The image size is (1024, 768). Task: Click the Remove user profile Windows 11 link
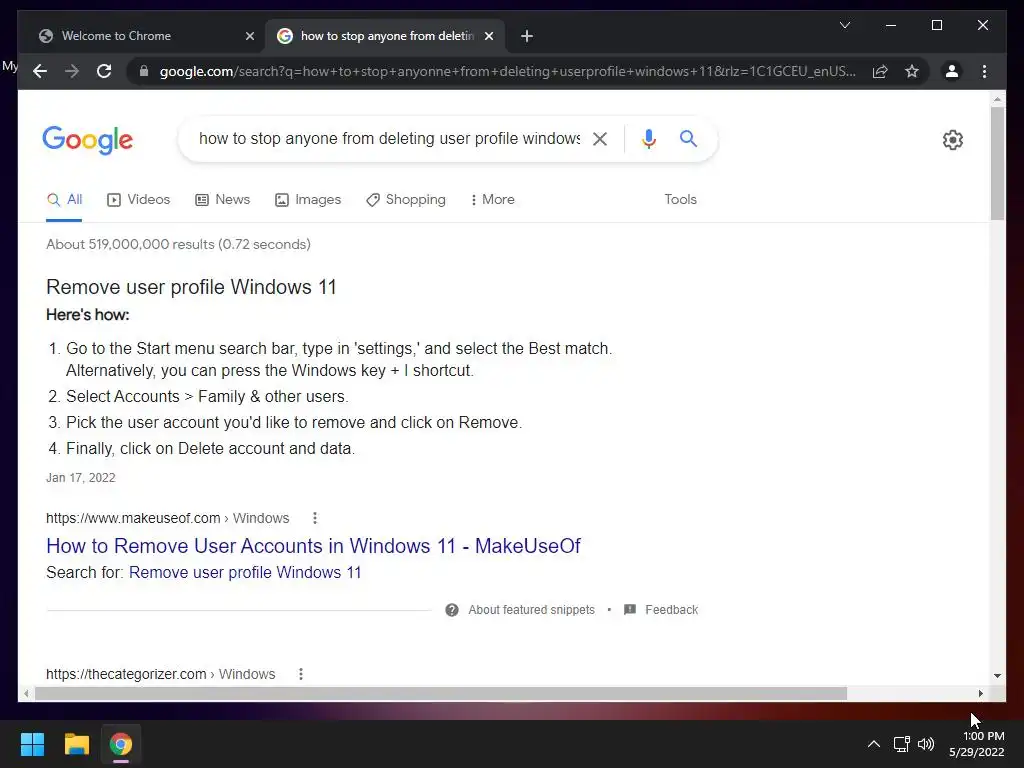[245, 573]
